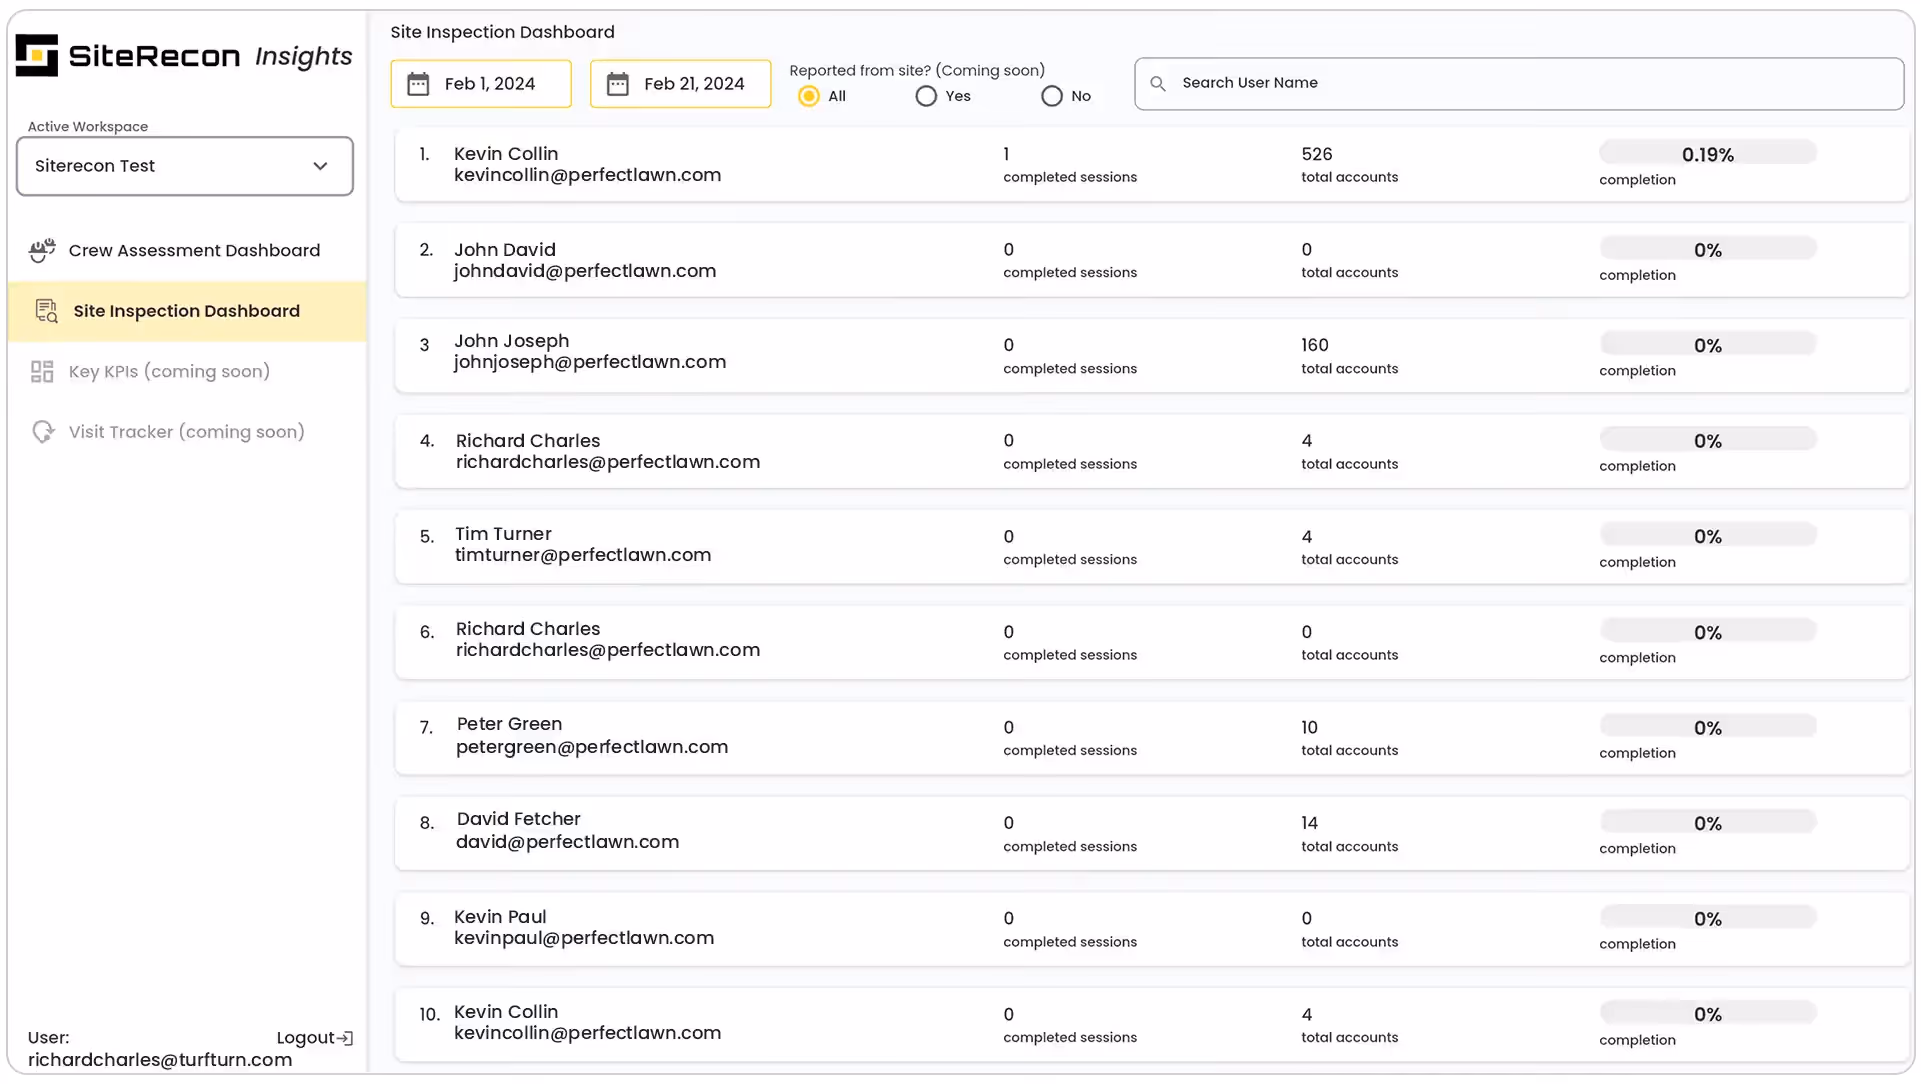Click the SiteRecon logo icon
1922x1084 pixels.
pyautogui.click(x=37, y=56)
